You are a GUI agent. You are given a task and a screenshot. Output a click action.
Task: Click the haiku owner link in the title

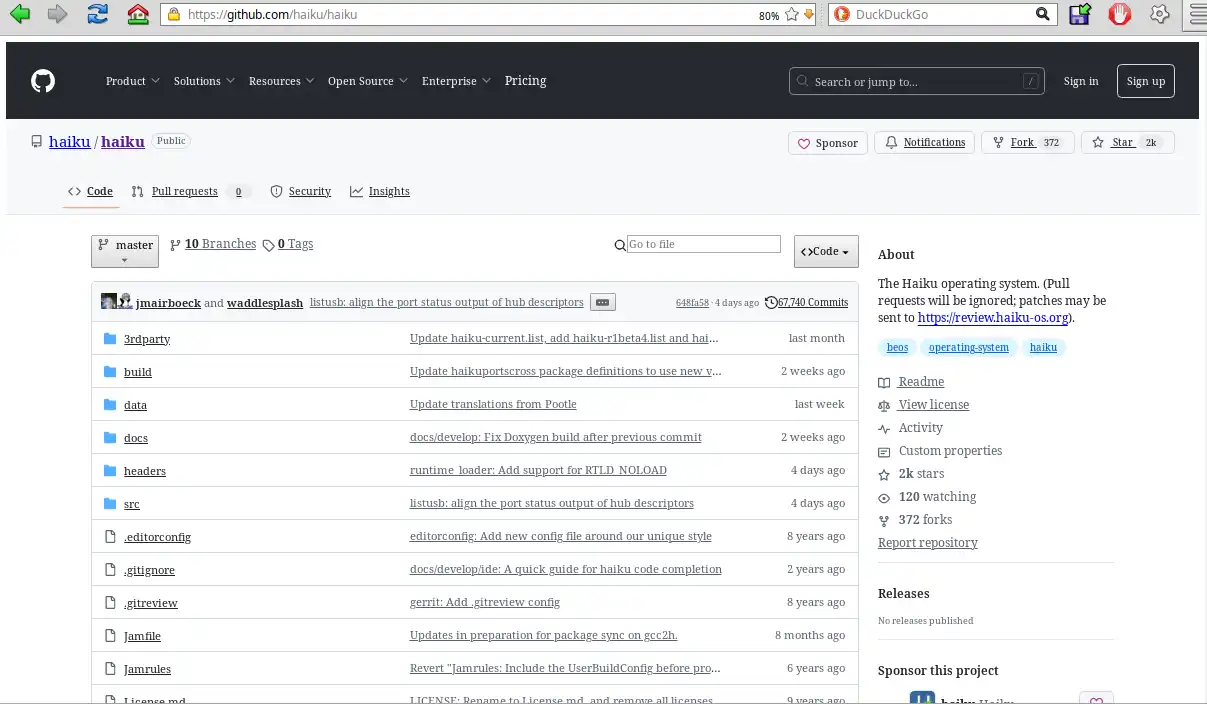tap(70, 142)
